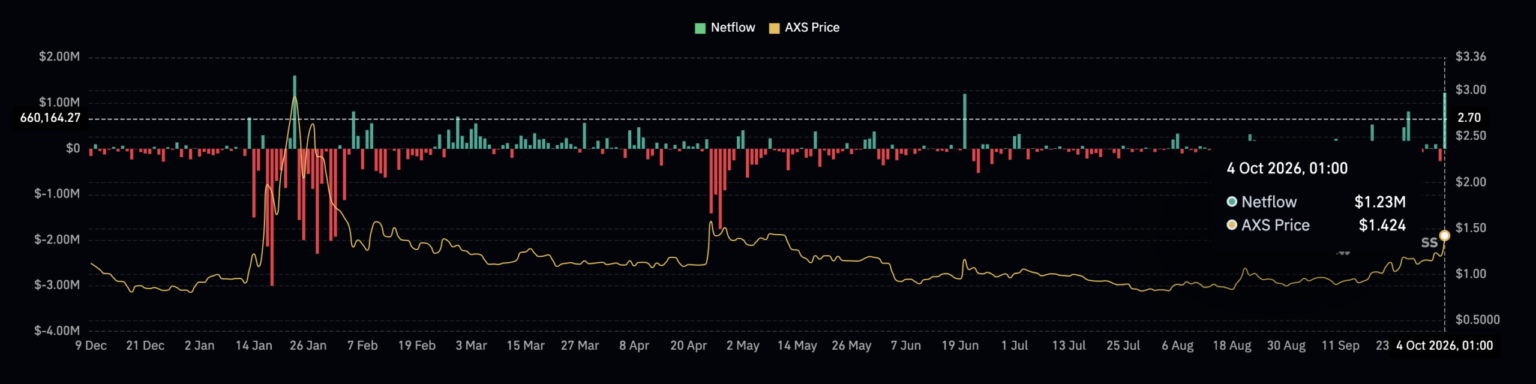Viewport: 1536px width, 384px height.
Task: Click the '3 Mar' x-axis label
Action: (471, 346)
